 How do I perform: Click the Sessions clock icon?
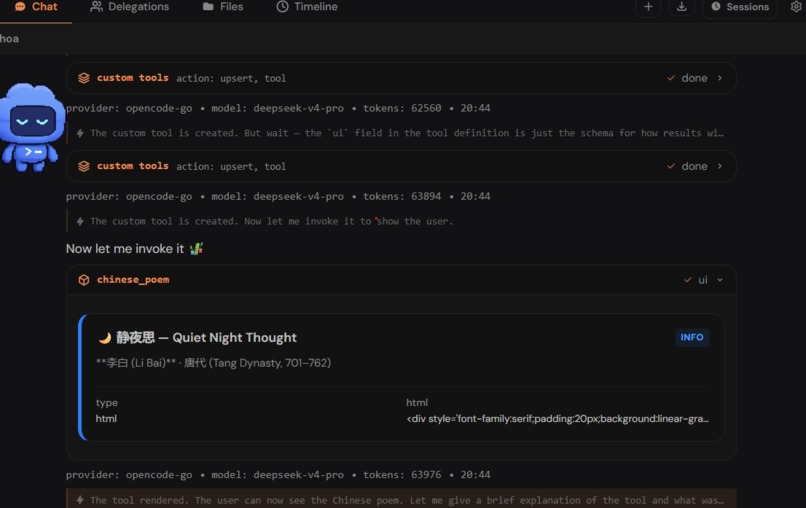(x=716, y=7)
